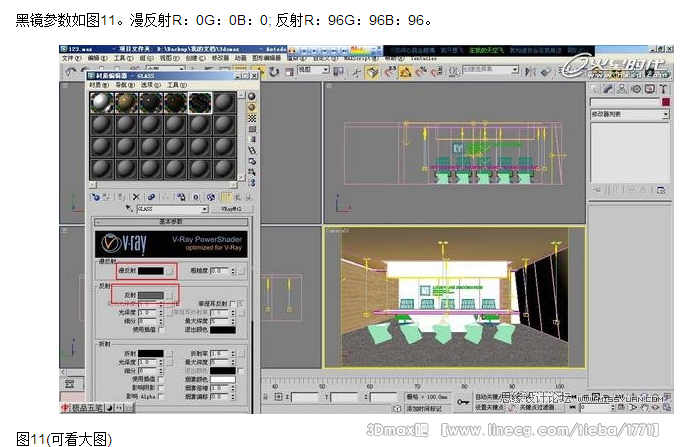Open the Hierarchy panel icon in command panel
This screenshot has width=688, height=447.
point(622,89)
